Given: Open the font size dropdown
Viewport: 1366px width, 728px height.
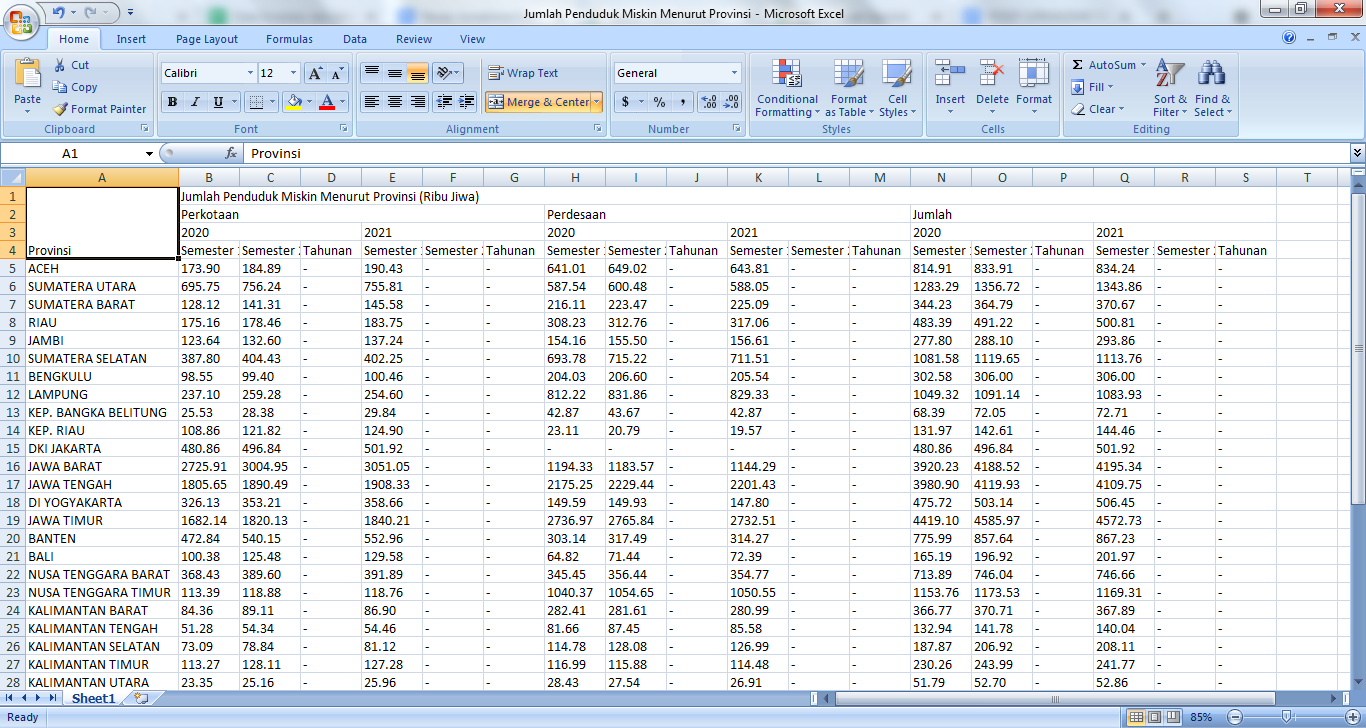Looking at the screenshot, I should click(x=293, y=73).
